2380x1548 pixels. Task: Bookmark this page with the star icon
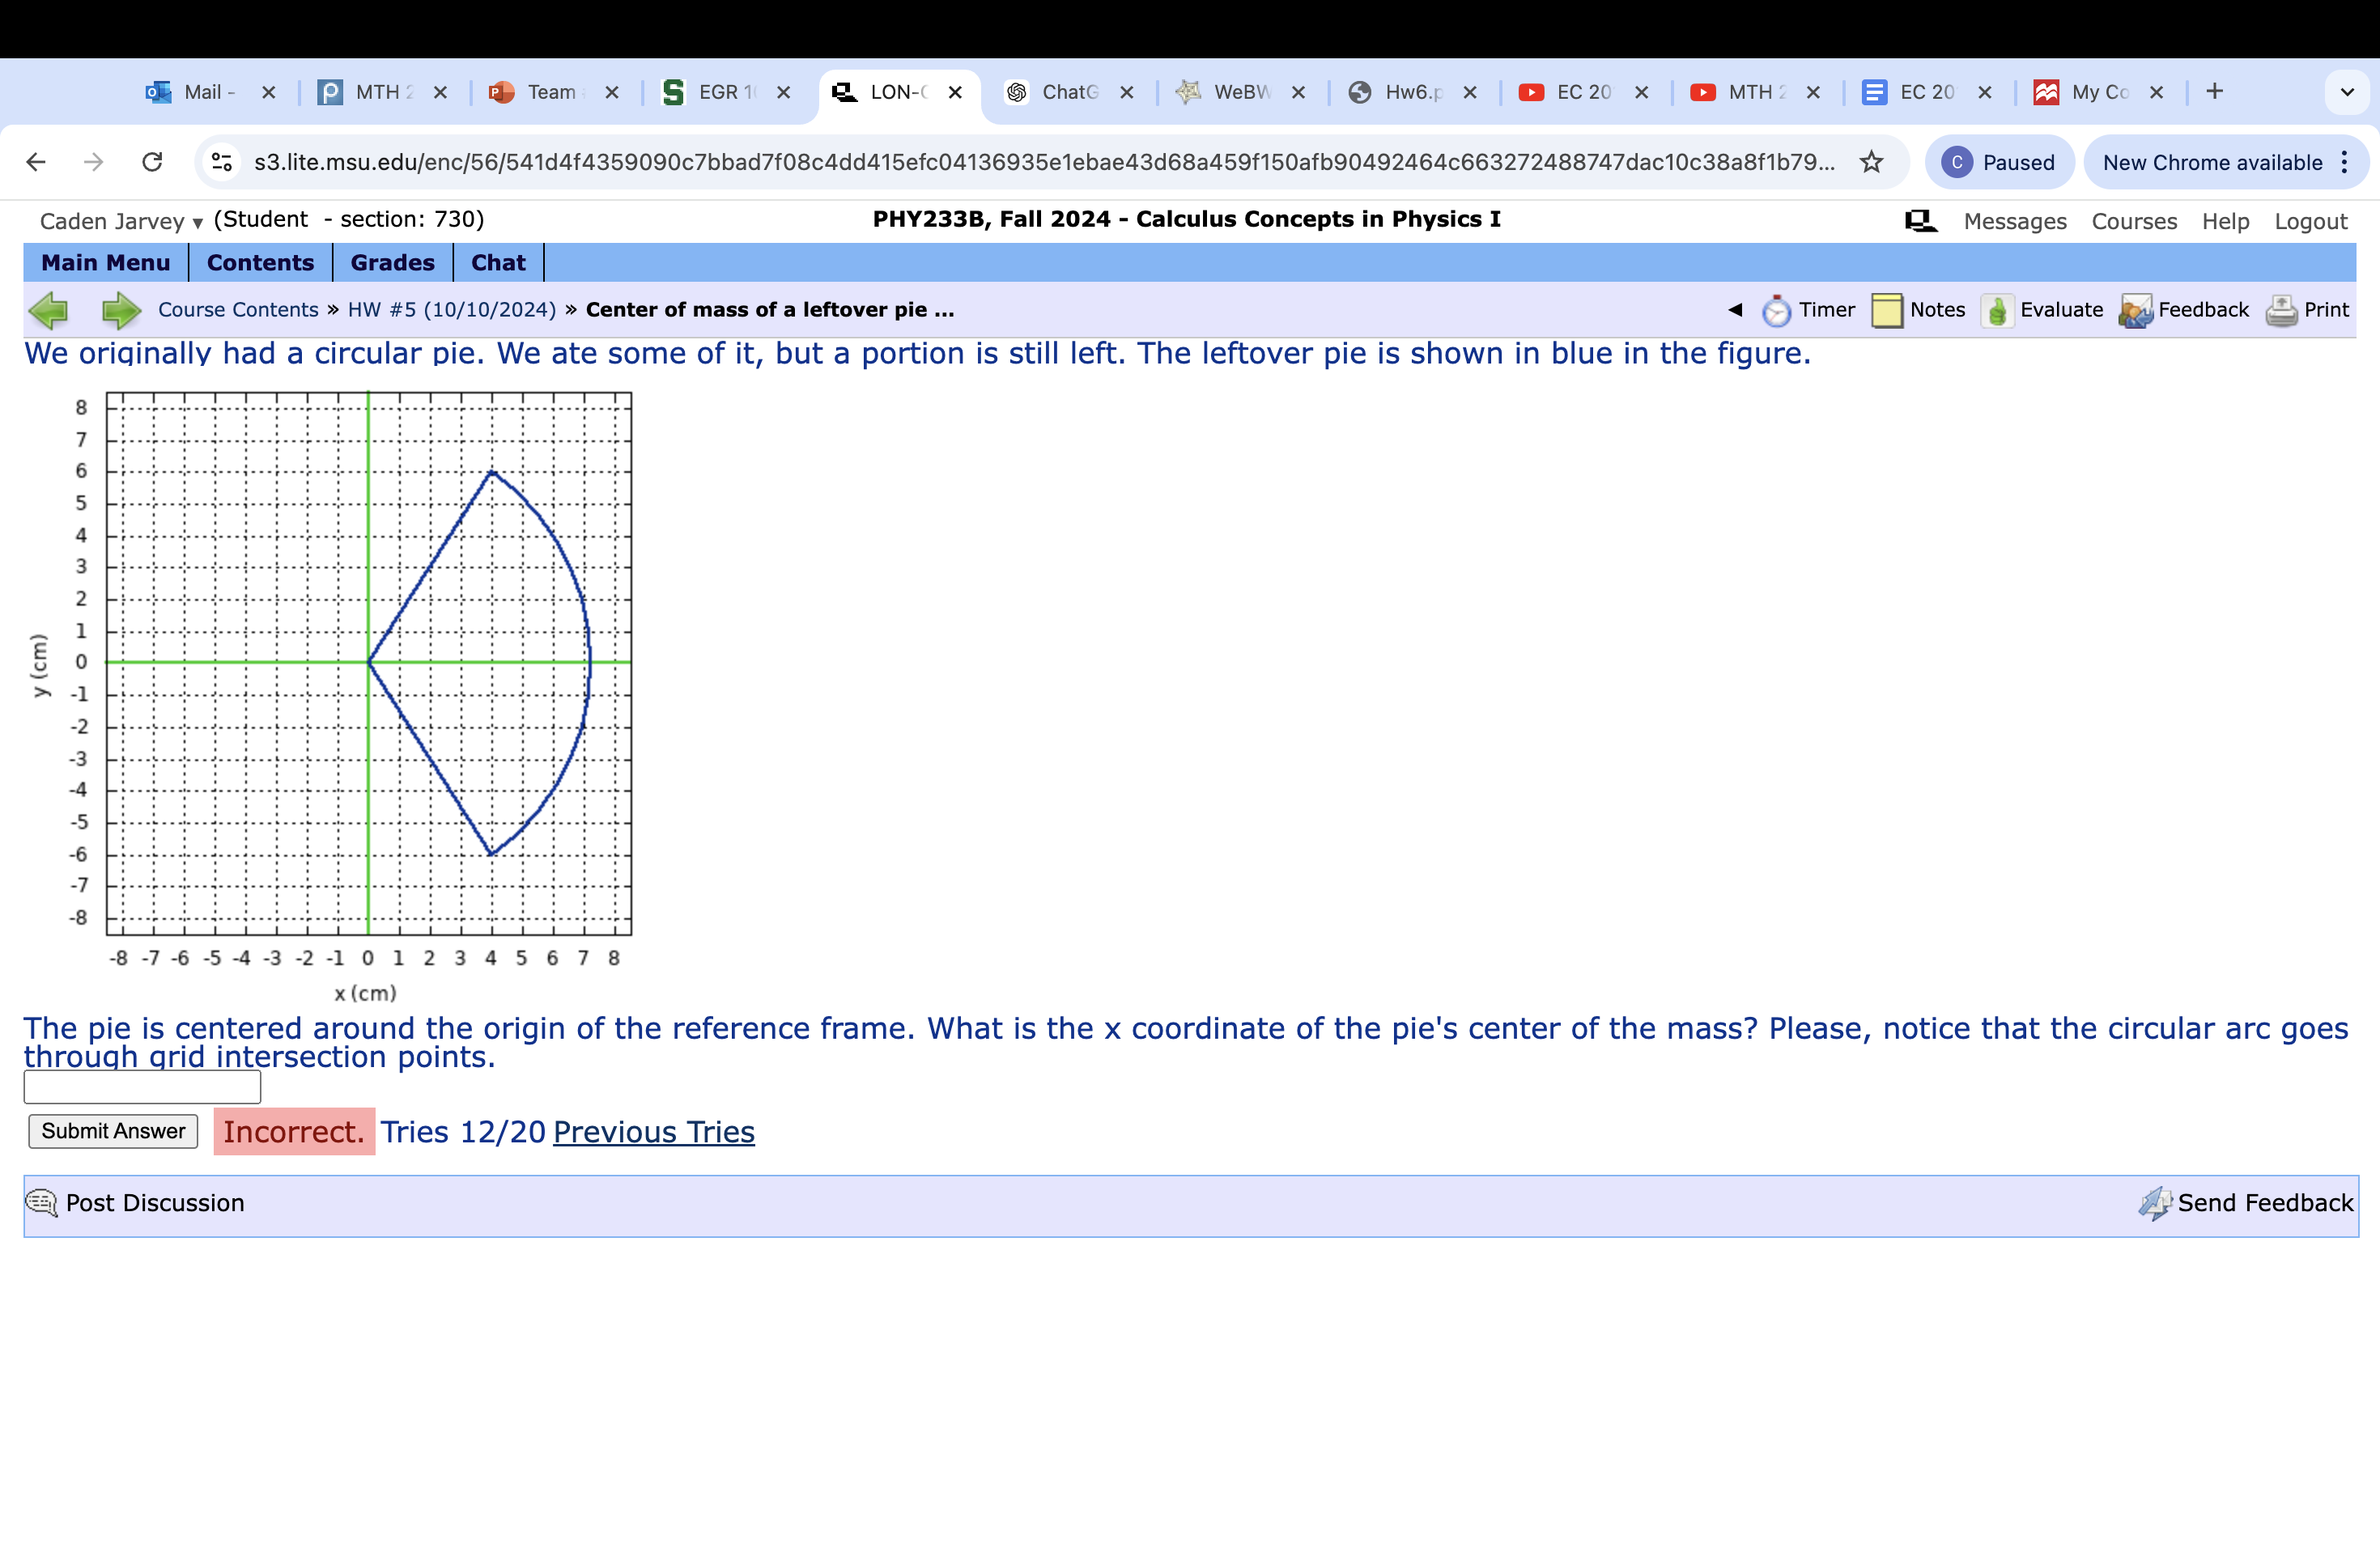[x=1871, y=162]
